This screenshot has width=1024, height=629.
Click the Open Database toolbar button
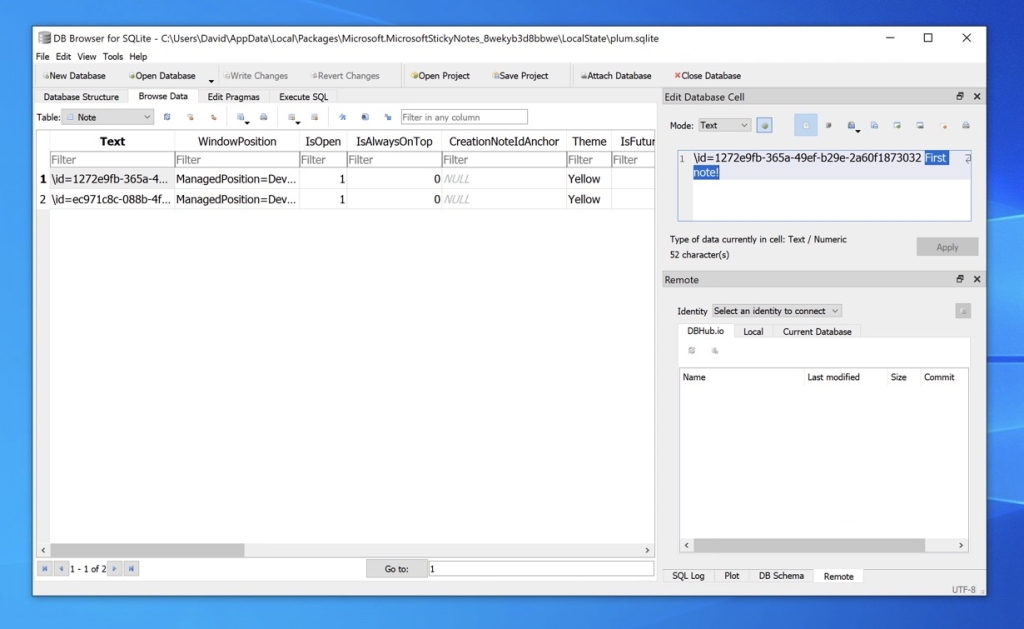click(162, 76)
